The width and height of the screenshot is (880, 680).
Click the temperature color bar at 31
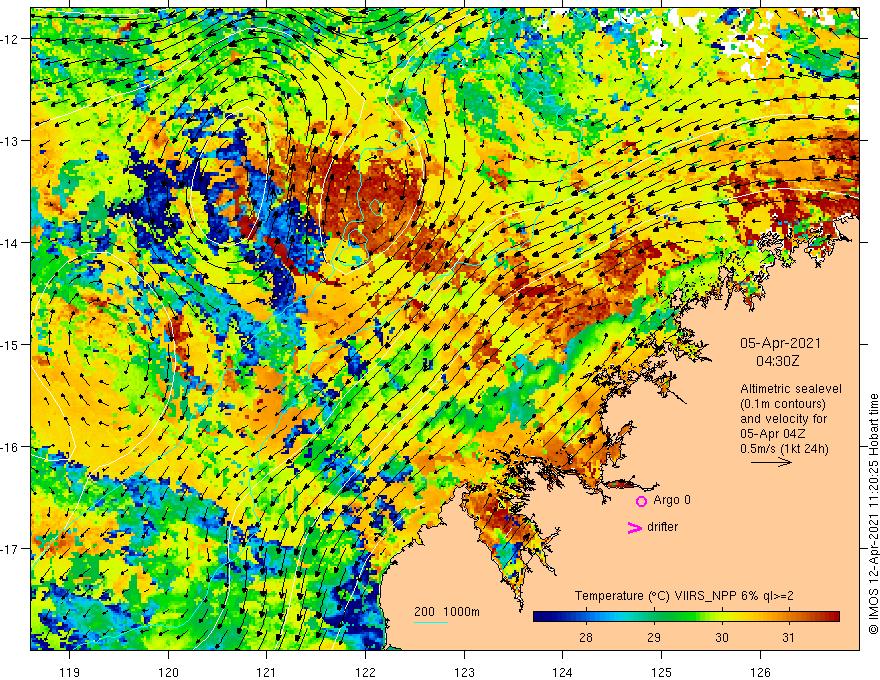point(789,617)
